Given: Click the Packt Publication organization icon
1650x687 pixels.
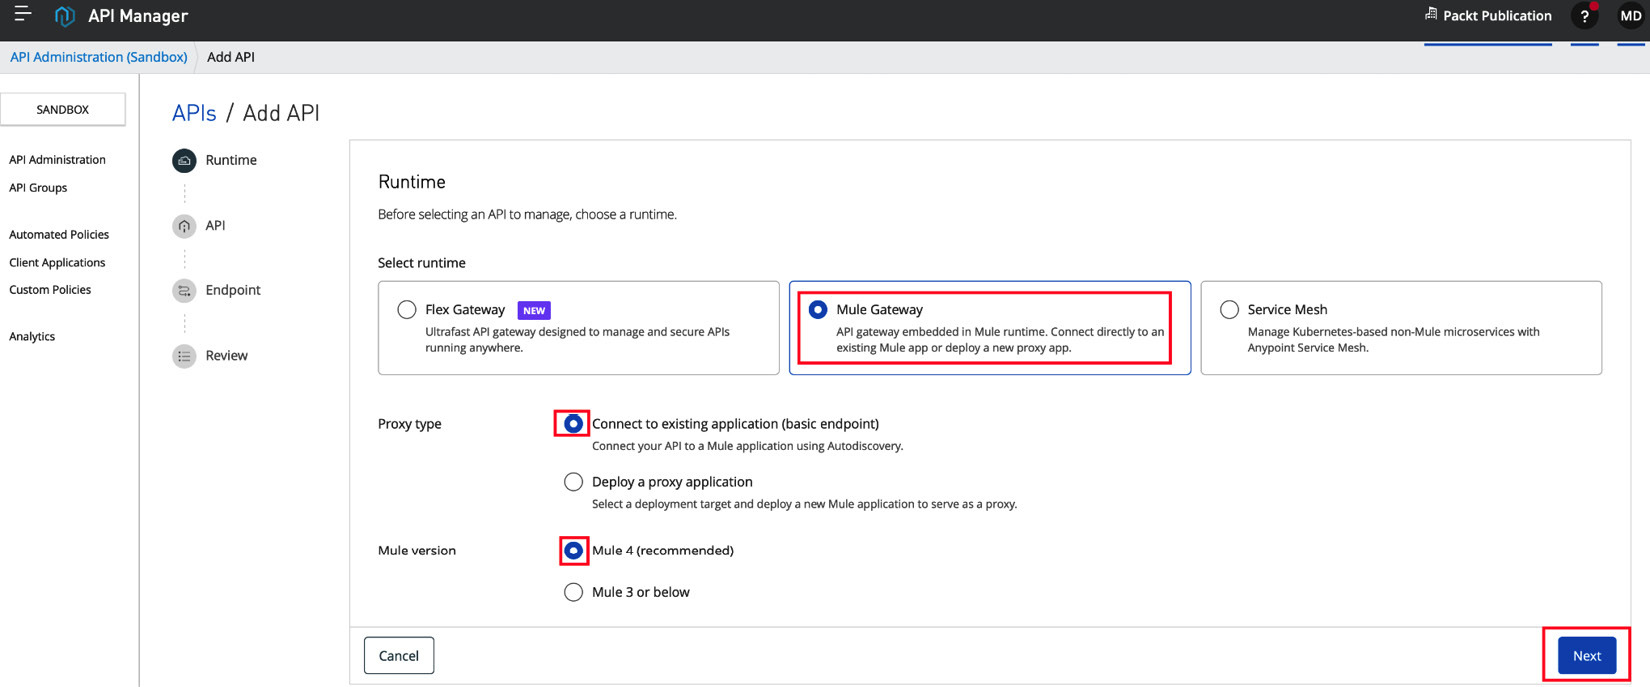Looking at the screenshot, I should [x=1431, y=14].
